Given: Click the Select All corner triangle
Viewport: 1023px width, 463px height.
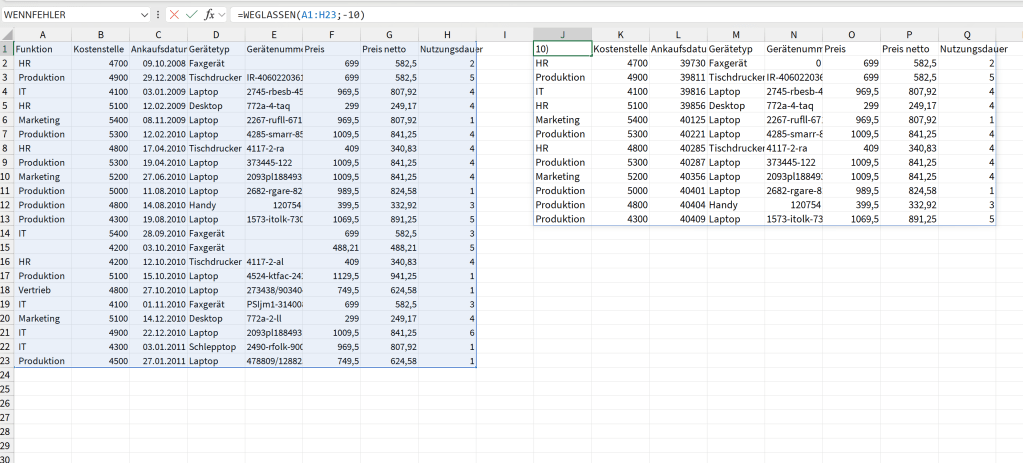Looking at the screenshot, I should tap(6, 35).
